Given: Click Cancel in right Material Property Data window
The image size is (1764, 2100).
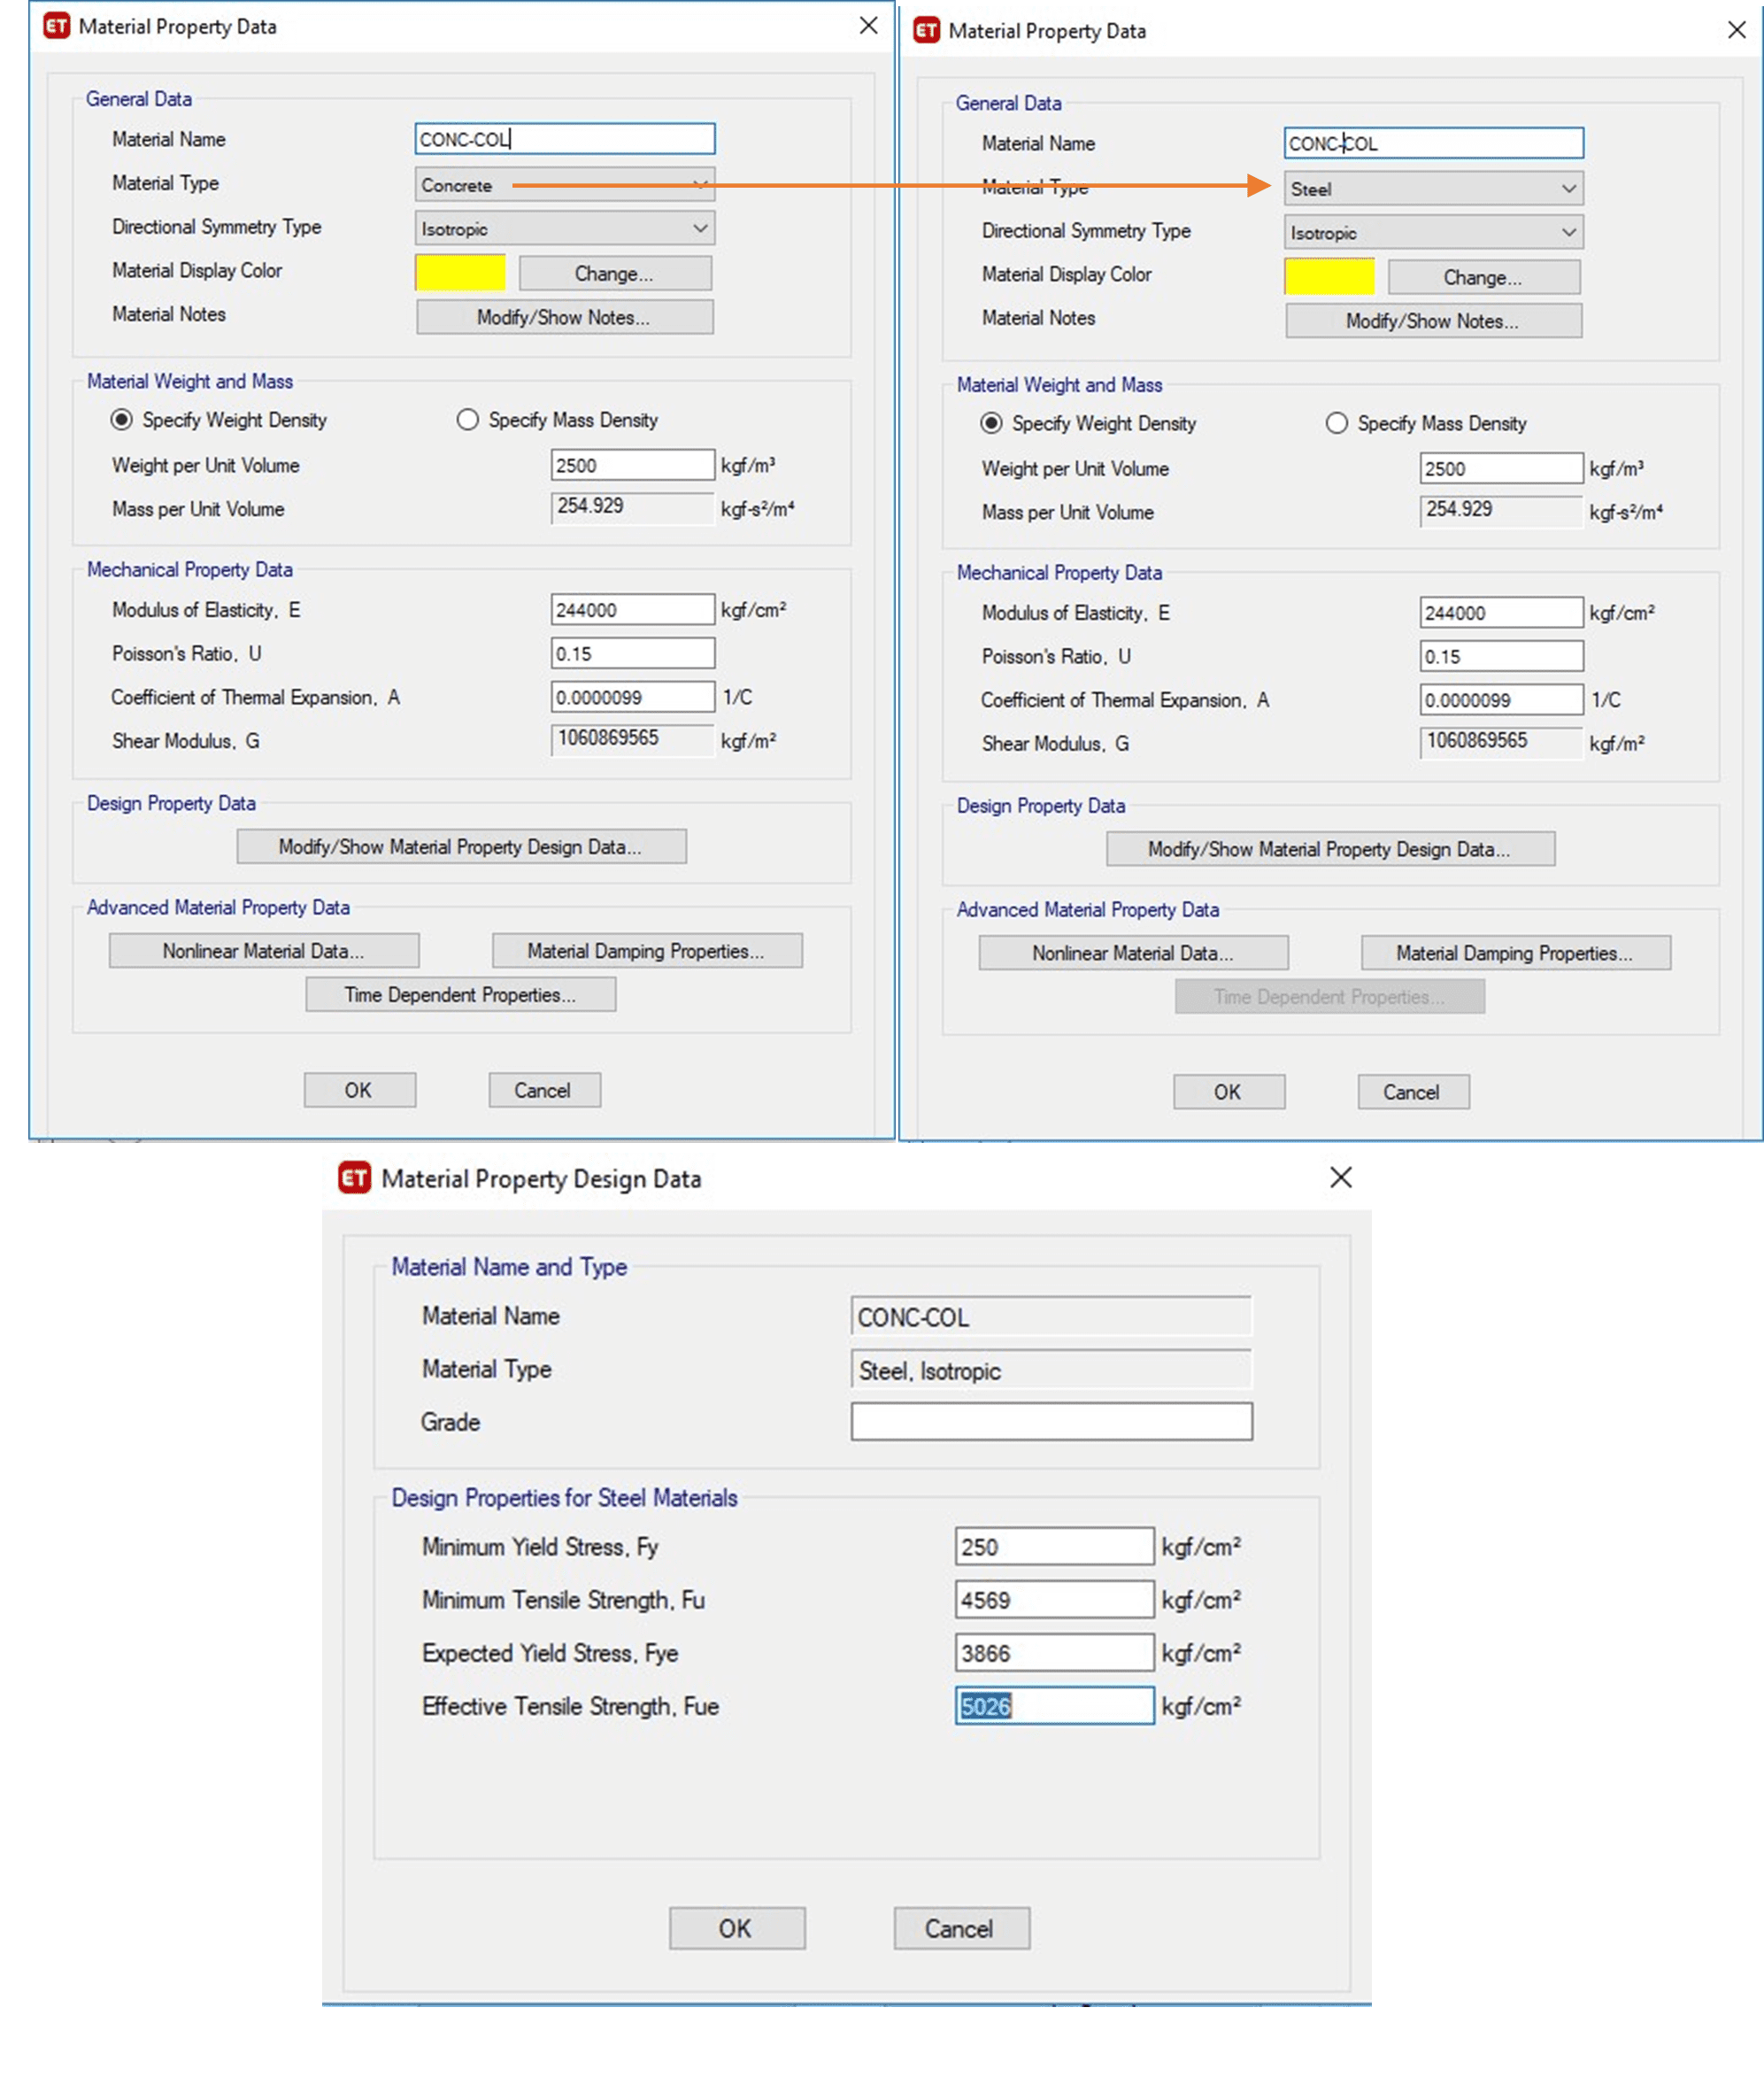Looking at the screenshot, I should click(1413, 1092).
